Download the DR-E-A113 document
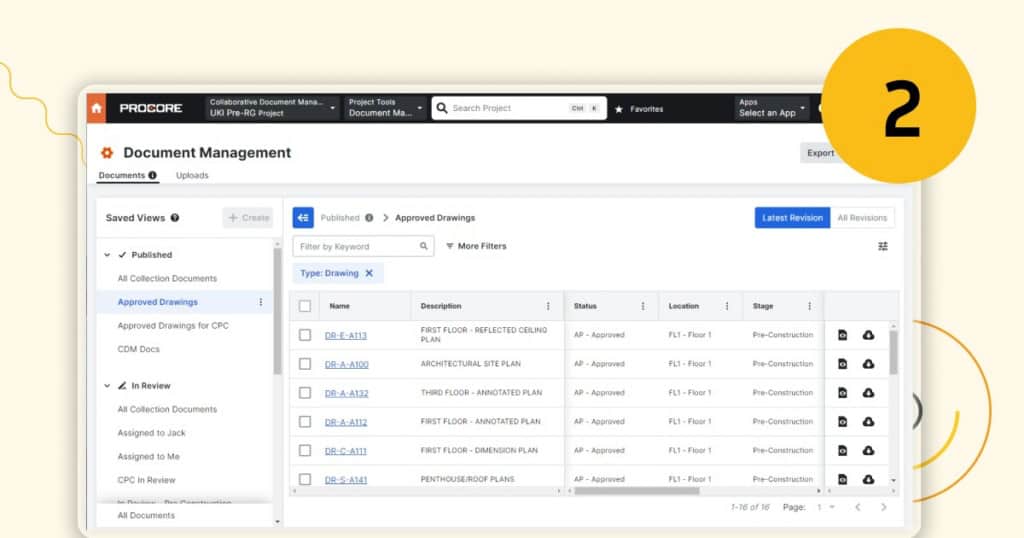Viewport: 1024px width, 538px height. click(x=868, y=335)
